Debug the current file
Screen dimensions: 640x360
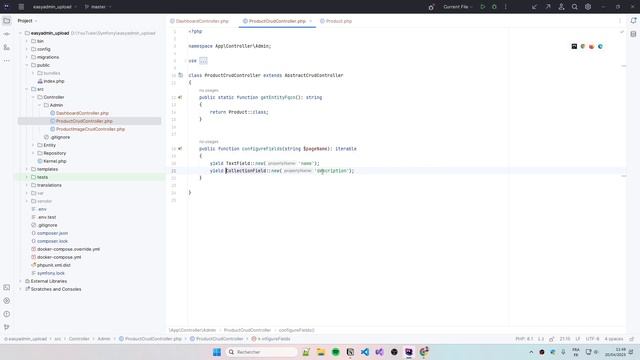[x=494, y=7]
